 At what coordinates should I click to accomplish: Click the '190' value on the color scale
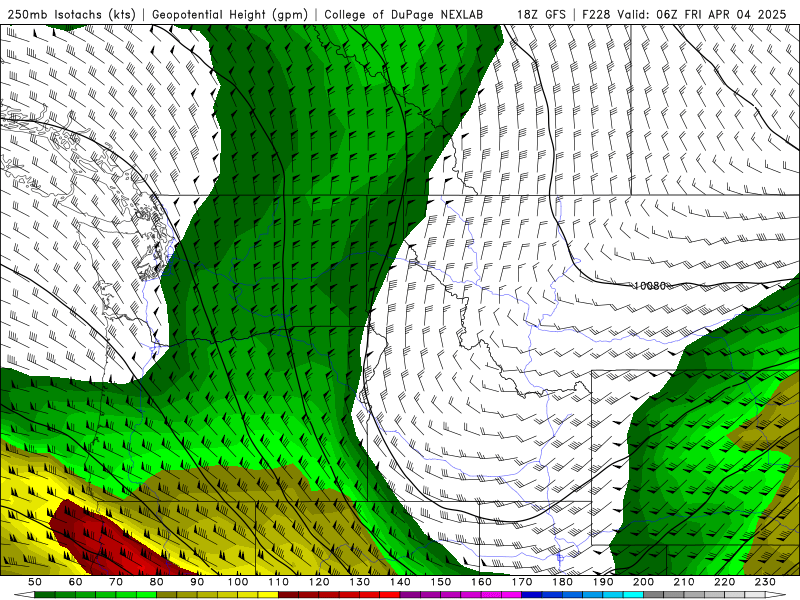coord(603,582)
